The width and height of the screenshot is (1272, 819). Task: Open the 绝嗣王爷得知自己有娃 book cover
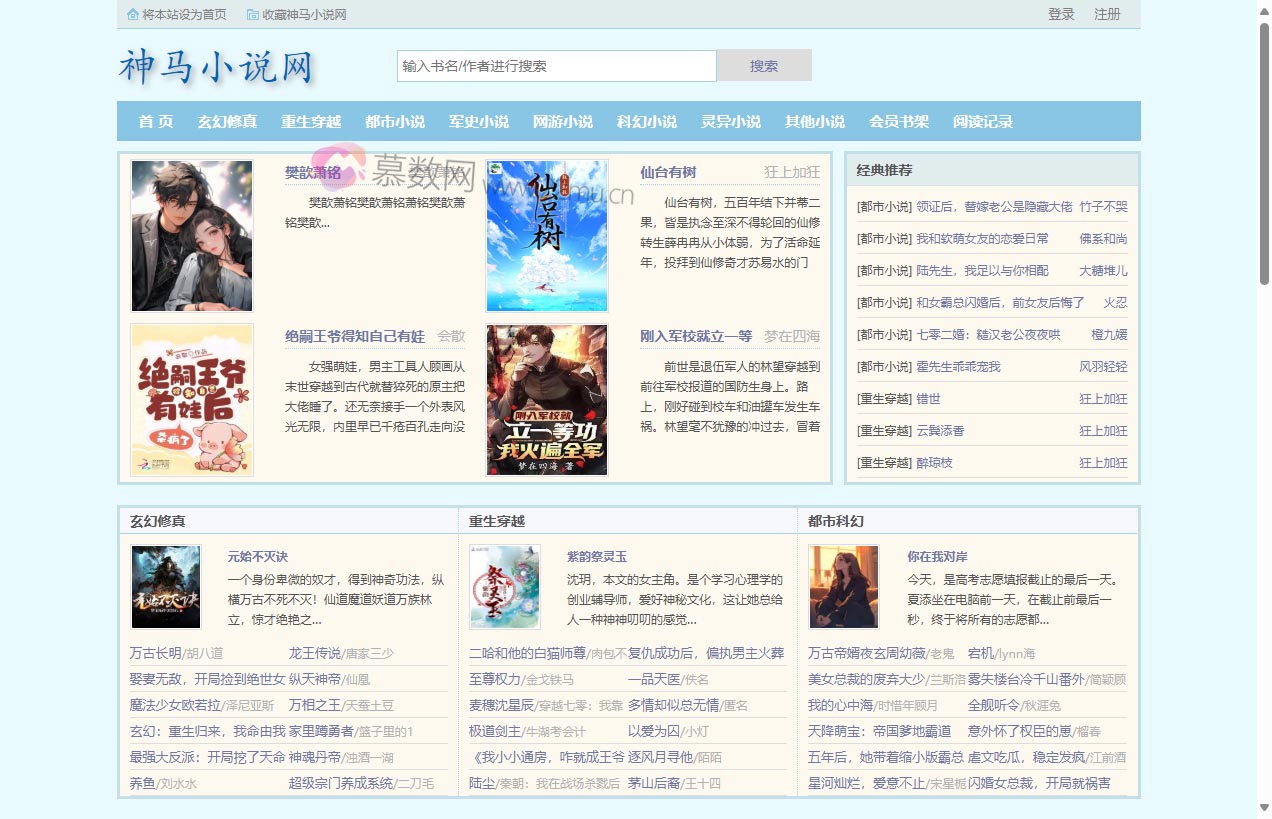pyautogui.click(x=192, y=400)
